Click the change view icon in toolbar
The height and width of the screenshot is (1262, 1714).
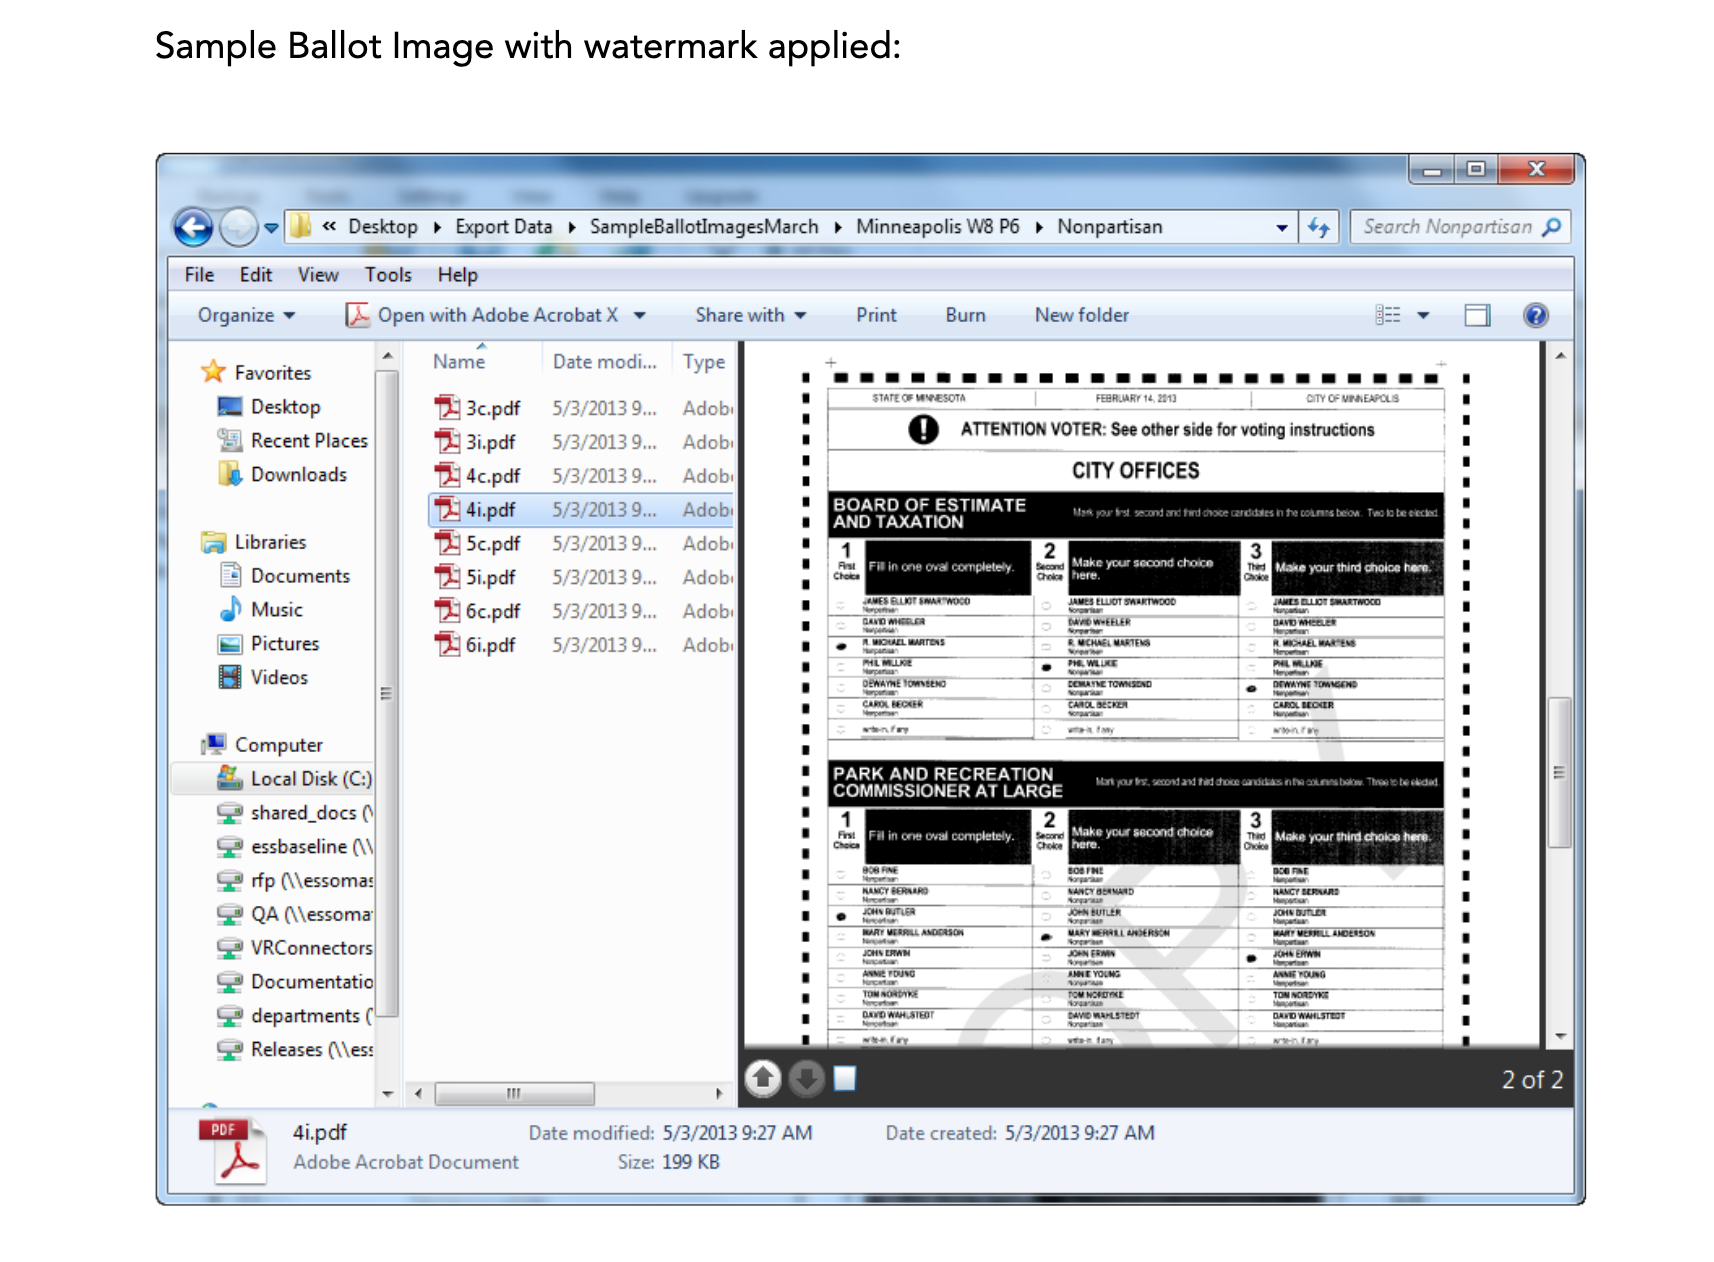click(1387, 316)
